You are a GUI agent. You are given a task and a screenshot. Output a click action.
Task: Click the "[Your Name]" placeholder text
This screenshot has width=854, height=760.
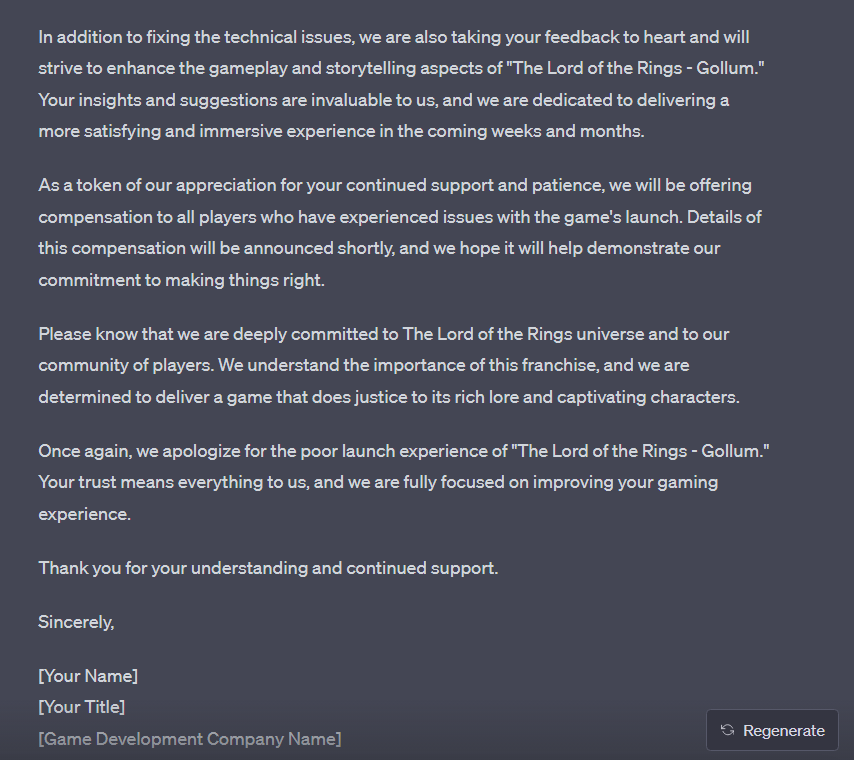point(88,676)
